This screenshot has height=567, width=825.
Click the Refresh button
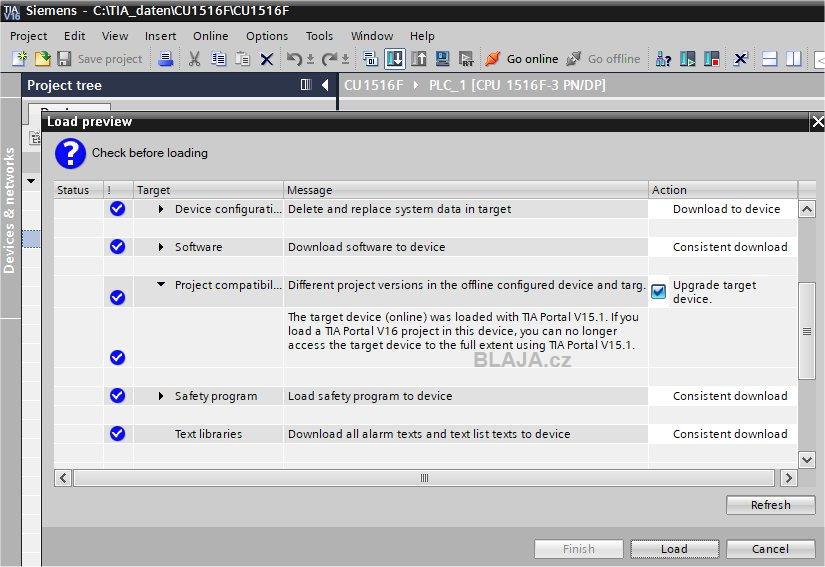(x=771, y=505)
